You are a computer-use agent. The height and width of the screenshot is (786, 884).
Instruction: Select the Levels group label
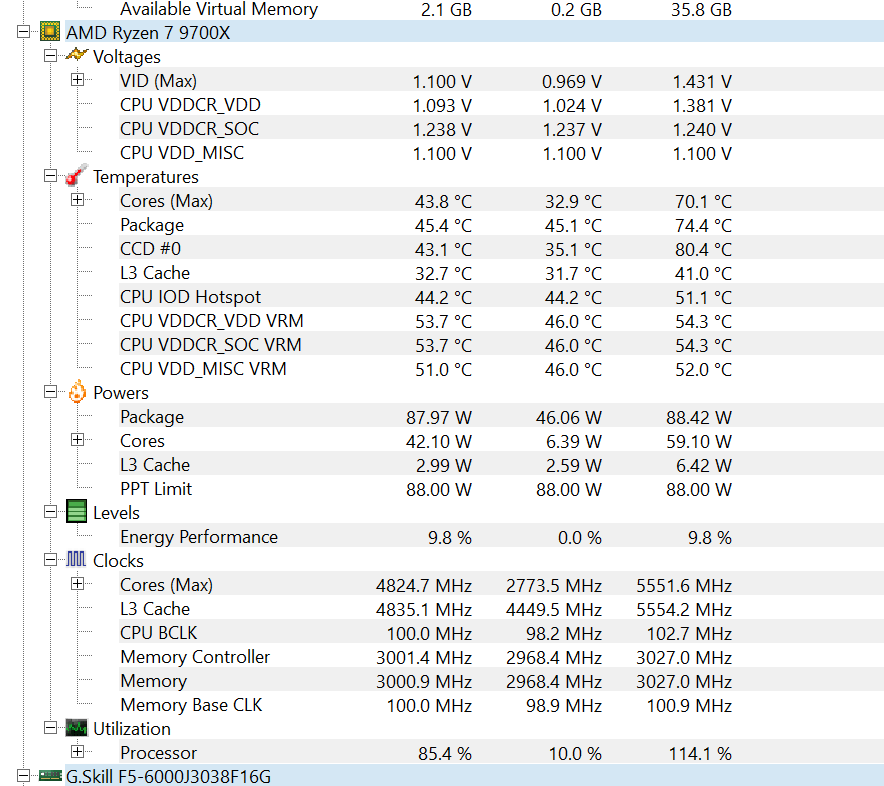pos(116,513)
